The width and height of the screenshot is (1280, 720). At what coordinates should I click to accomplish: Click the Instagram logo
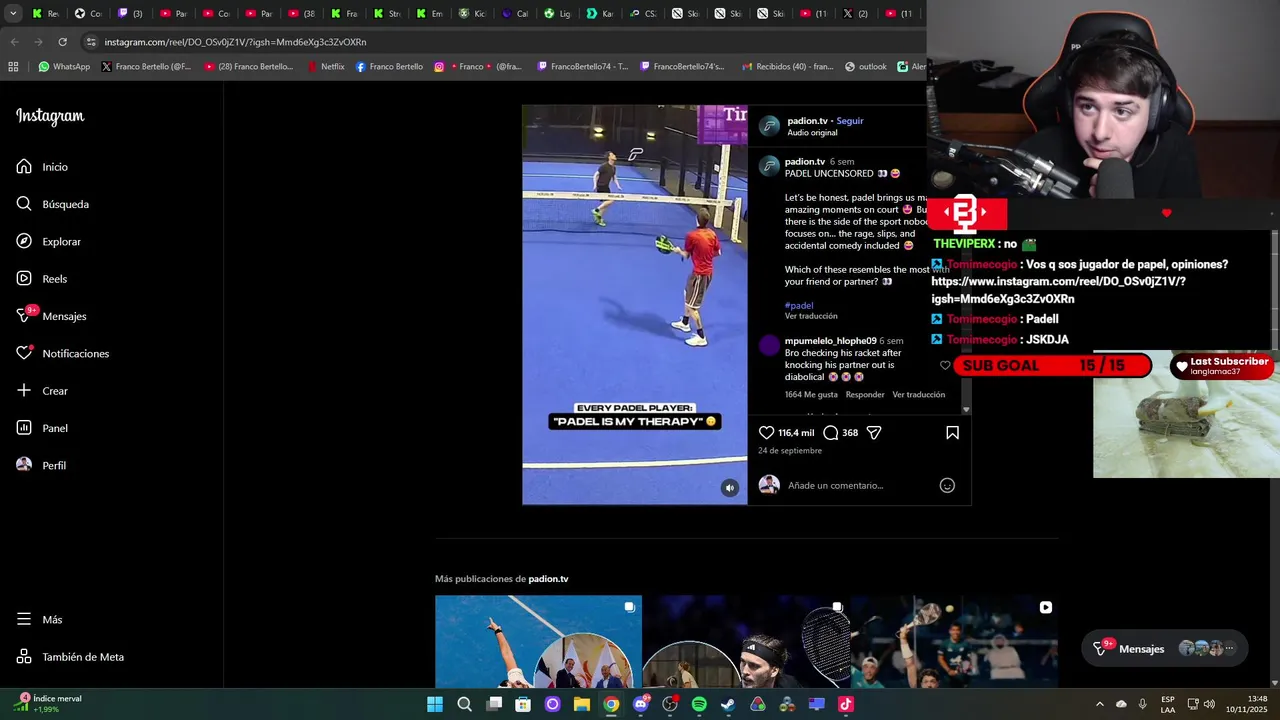[x=50, y=116]
